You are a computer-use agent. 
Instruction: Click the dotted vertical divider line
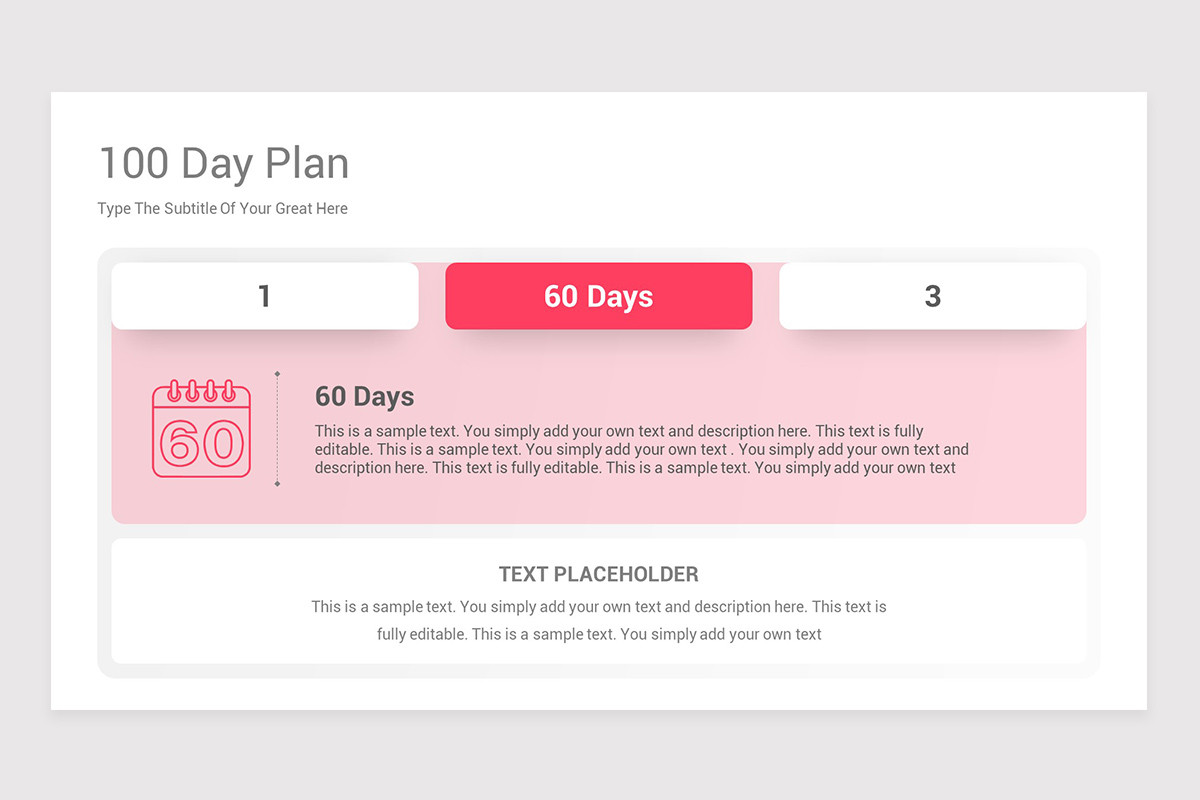tap(277, 428)
